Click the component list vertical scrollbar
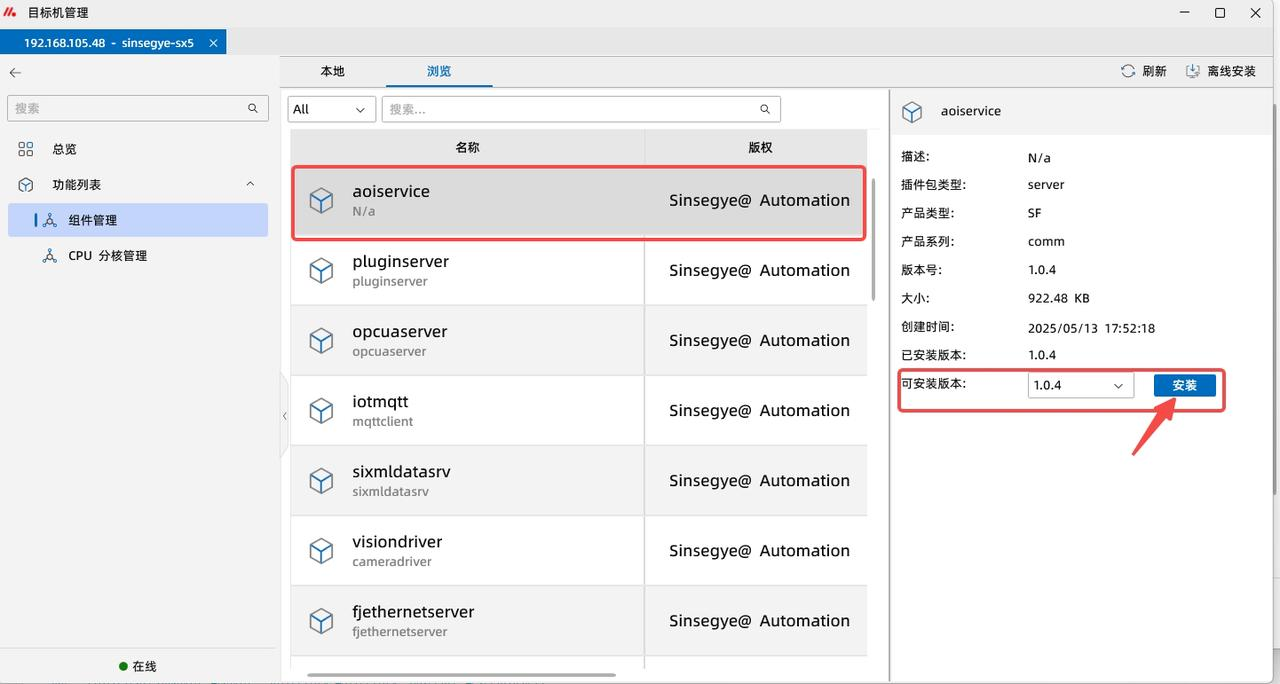Image resolution: width=1280 pixels, height=684 pixels. click(x=874, y=240)
